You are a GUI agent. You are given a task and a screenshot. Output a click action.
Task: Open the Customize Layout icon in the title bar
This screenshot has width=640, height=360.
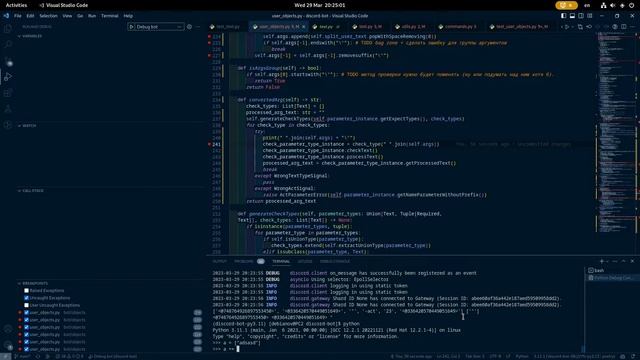click(590, 16)
